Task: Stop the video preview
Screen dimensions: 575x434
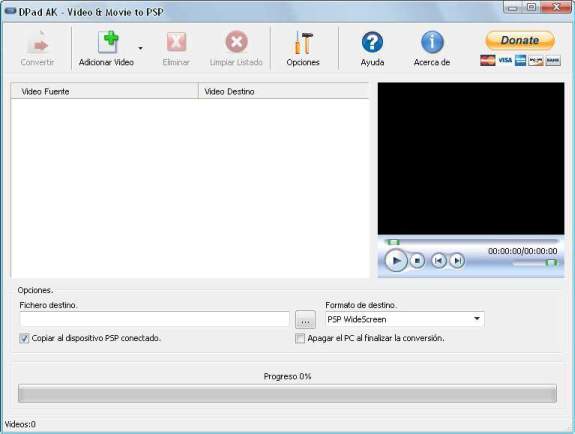Action: click(417, 260)
